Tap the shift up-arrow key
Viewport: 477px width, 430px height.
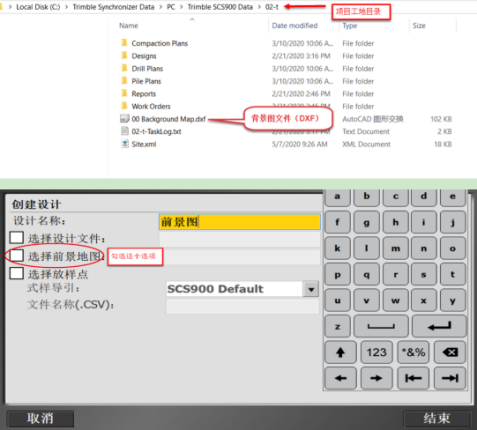(340, 352)
